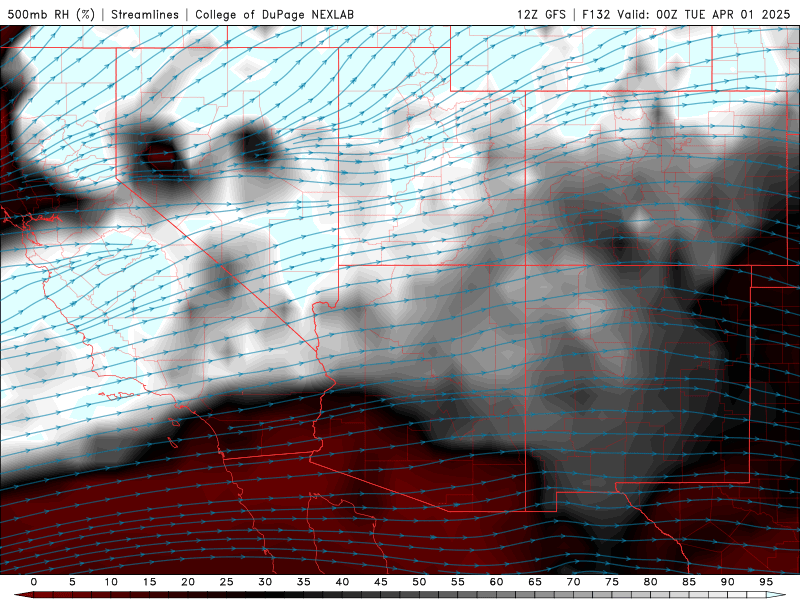
Task: Select the "30" color scale value
Action: 265,582
